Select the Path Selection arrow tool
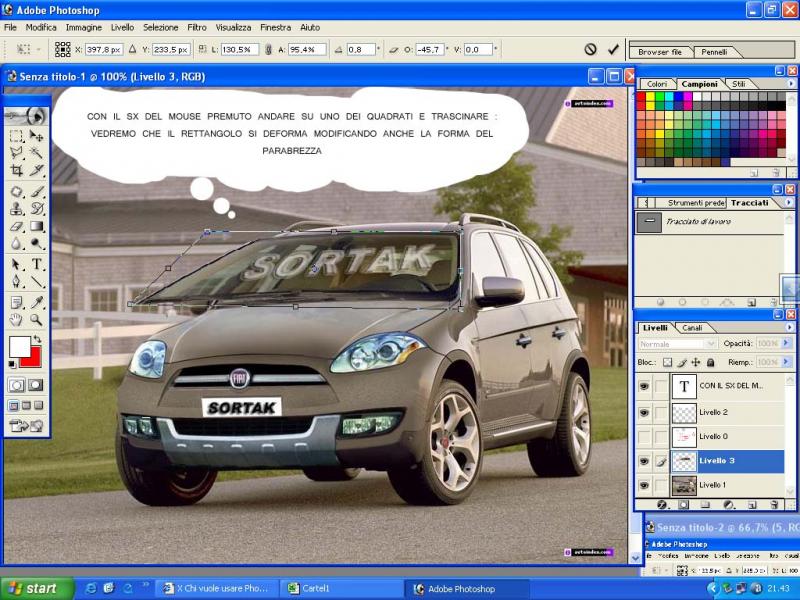Screen dimensions: 800x600 [17, 264]
